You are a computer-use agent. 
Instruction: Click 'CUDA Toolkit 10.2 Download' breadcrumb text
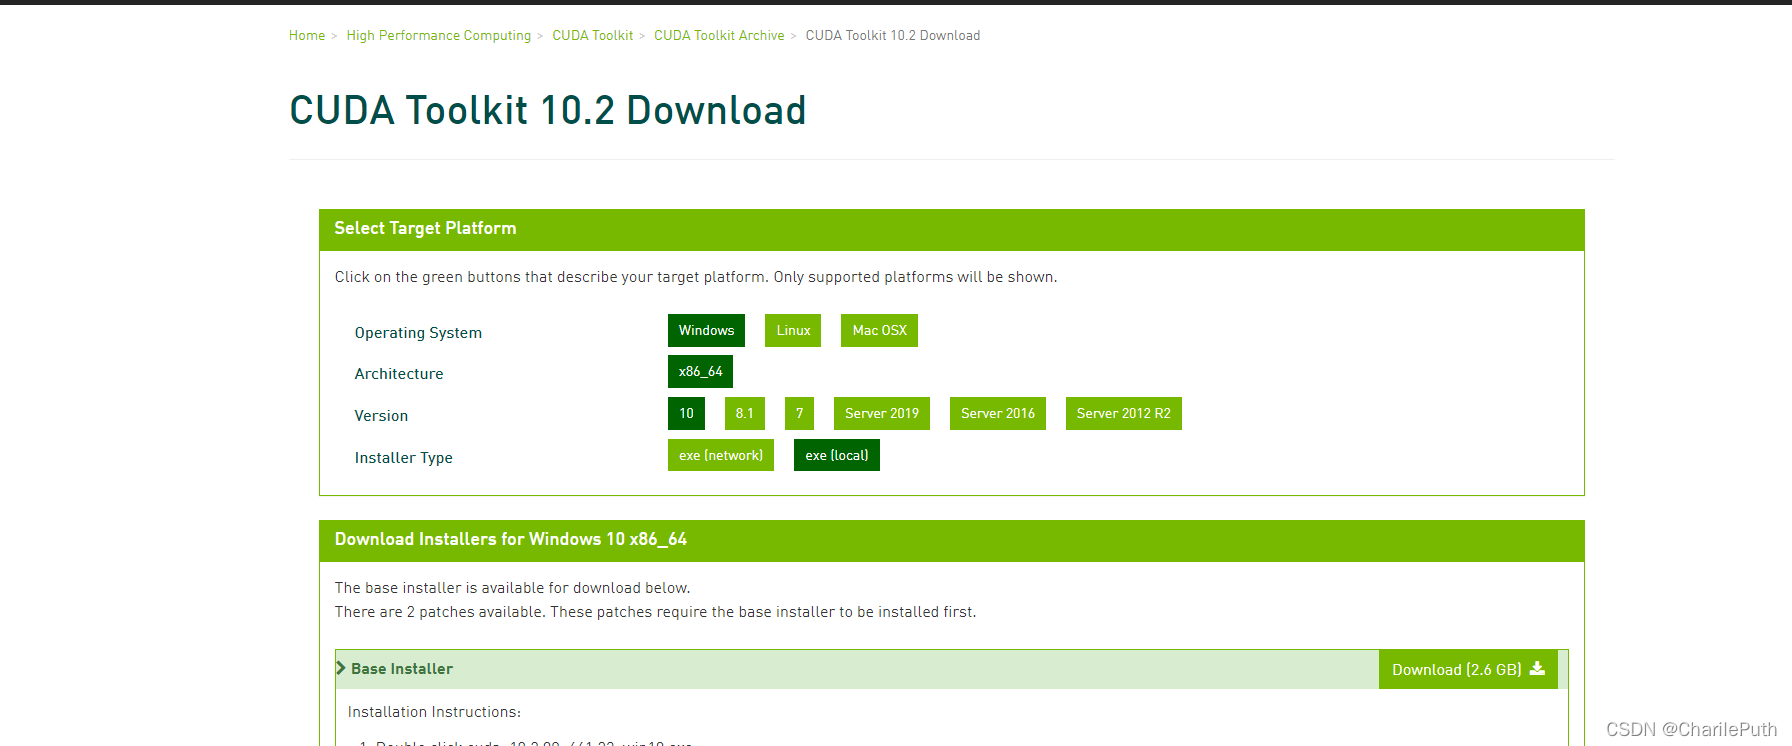coord(893,35)
